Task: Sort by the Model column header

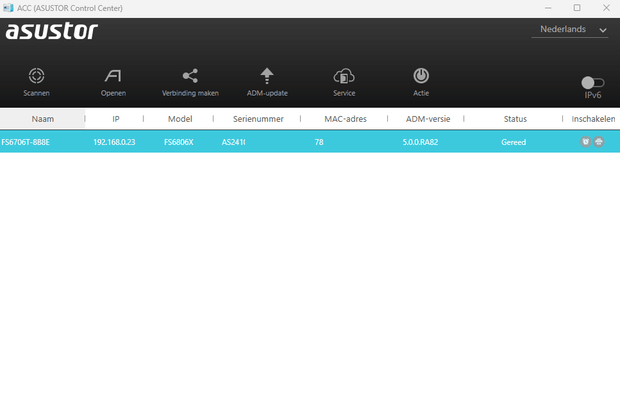Action: coord(180,119)
